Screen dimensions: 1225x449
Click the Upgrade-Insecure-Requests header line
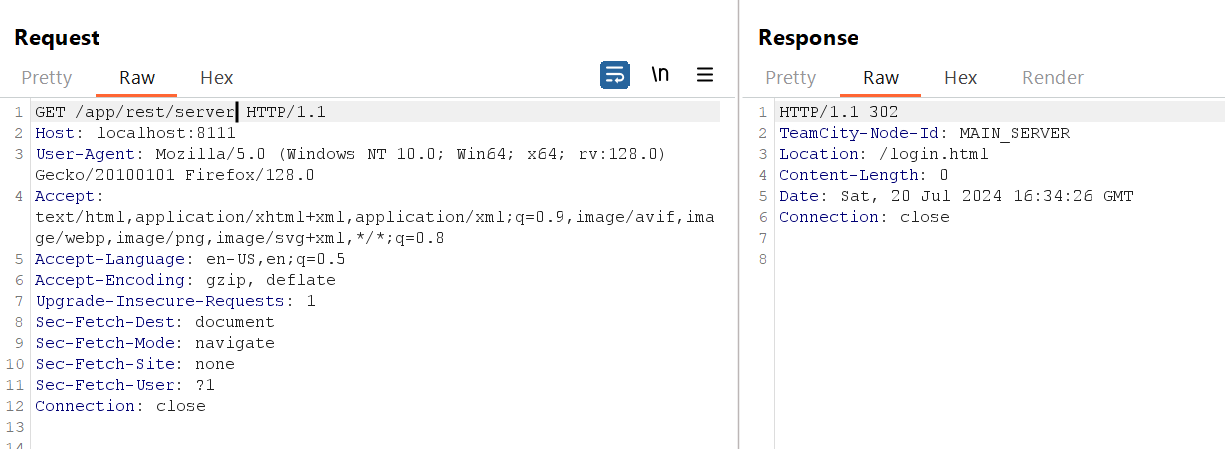pos(175,301)
